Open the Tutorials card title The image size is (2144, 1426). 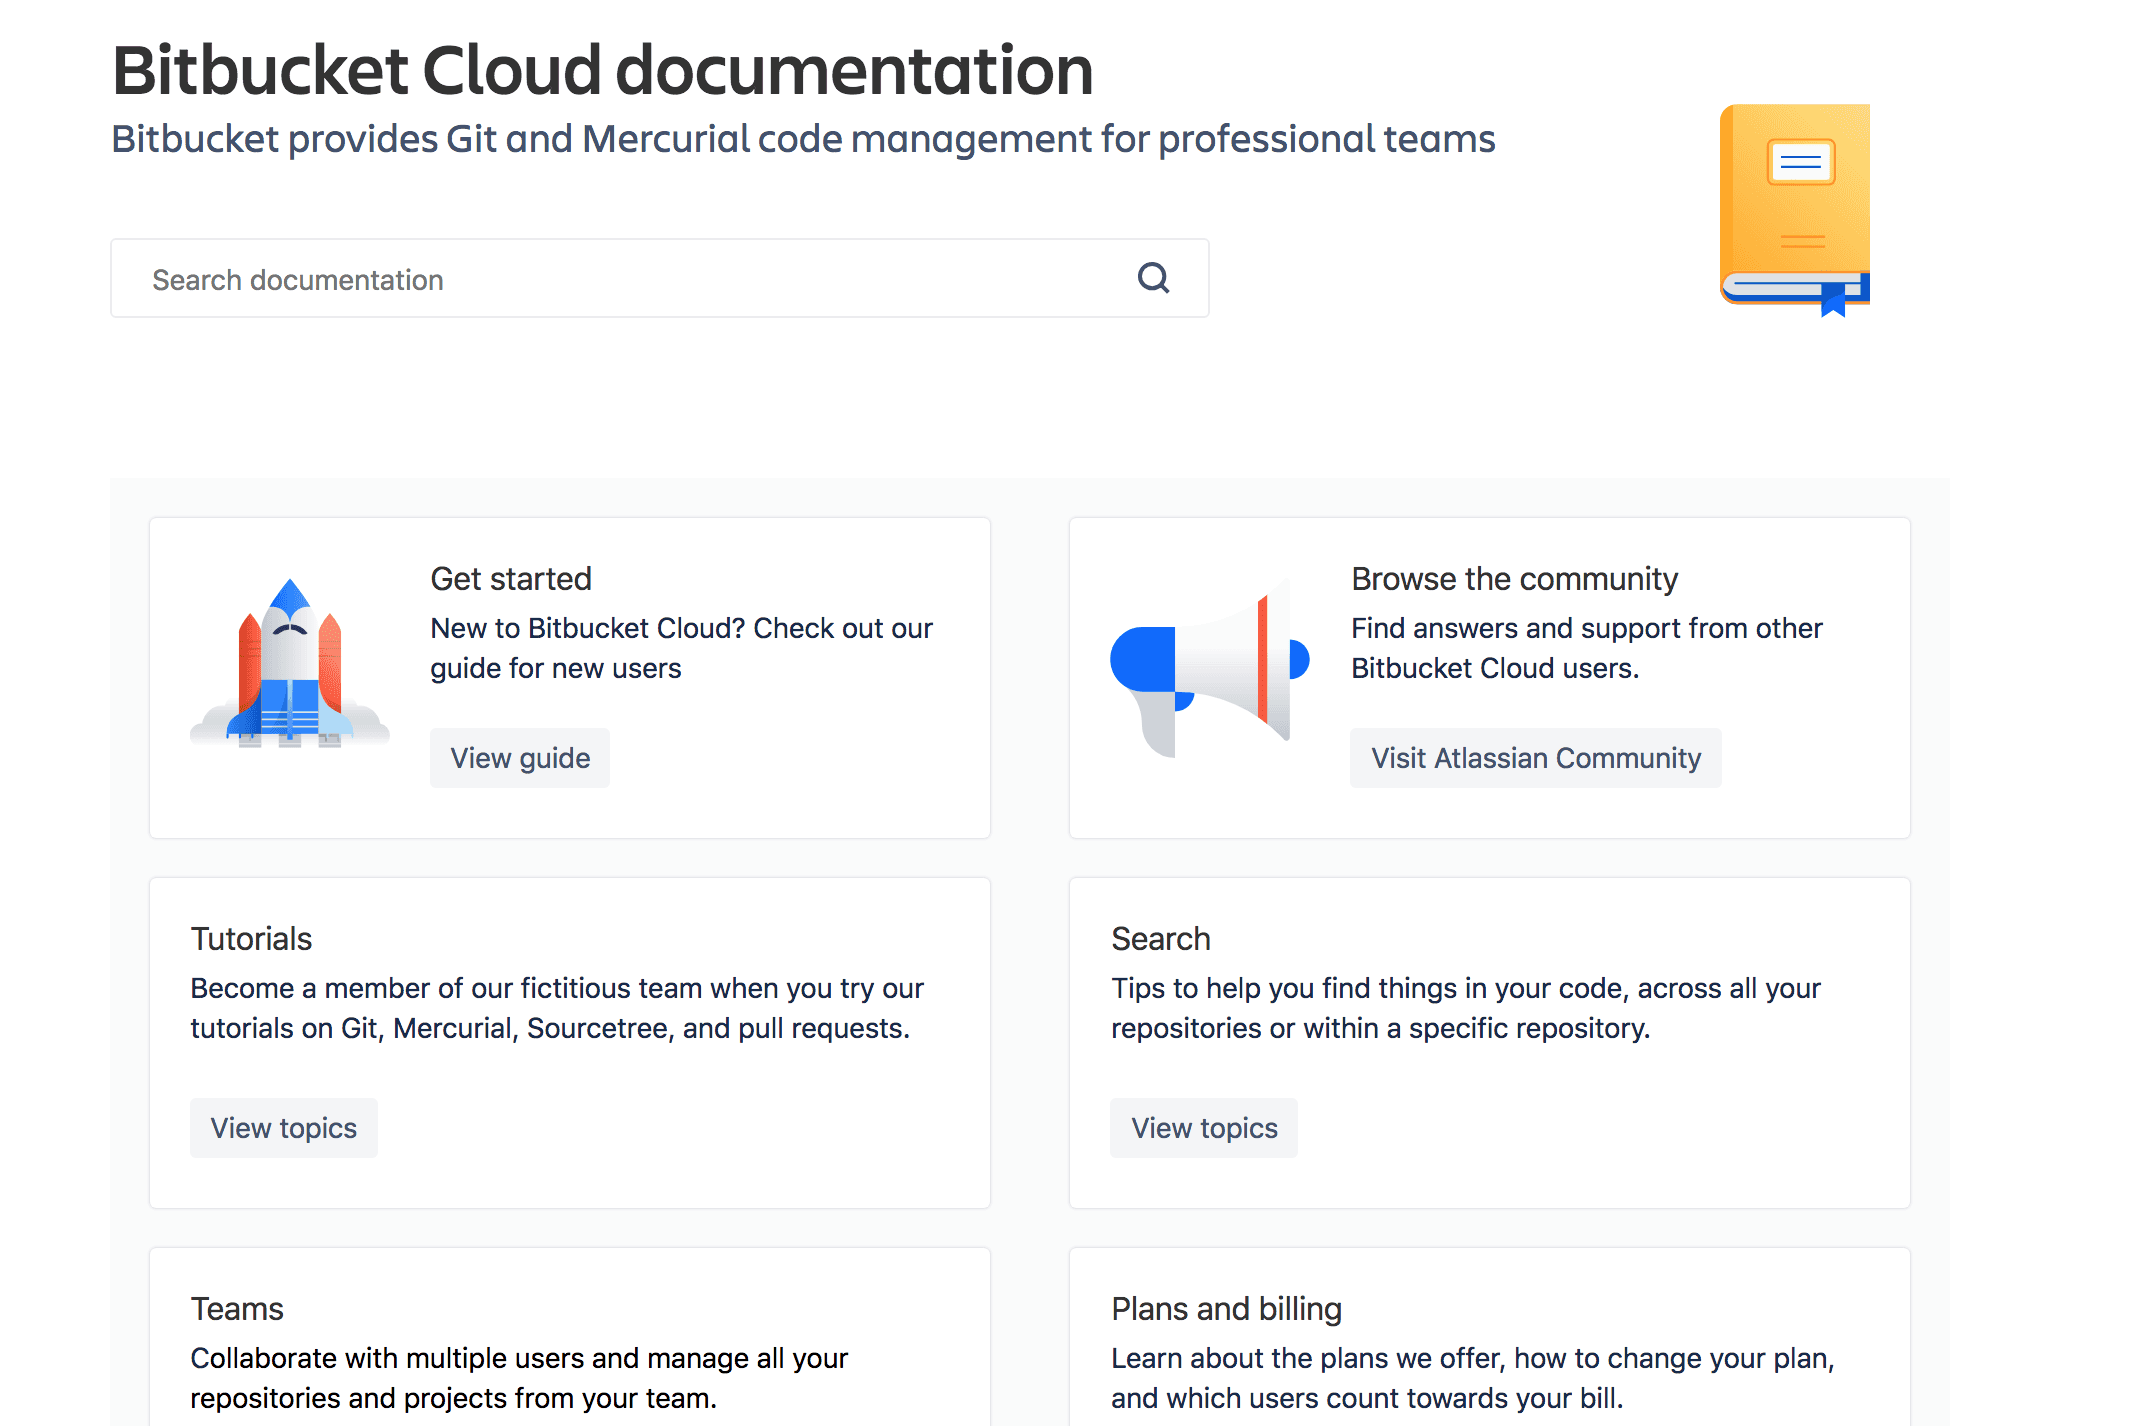[x=251, y=939]
